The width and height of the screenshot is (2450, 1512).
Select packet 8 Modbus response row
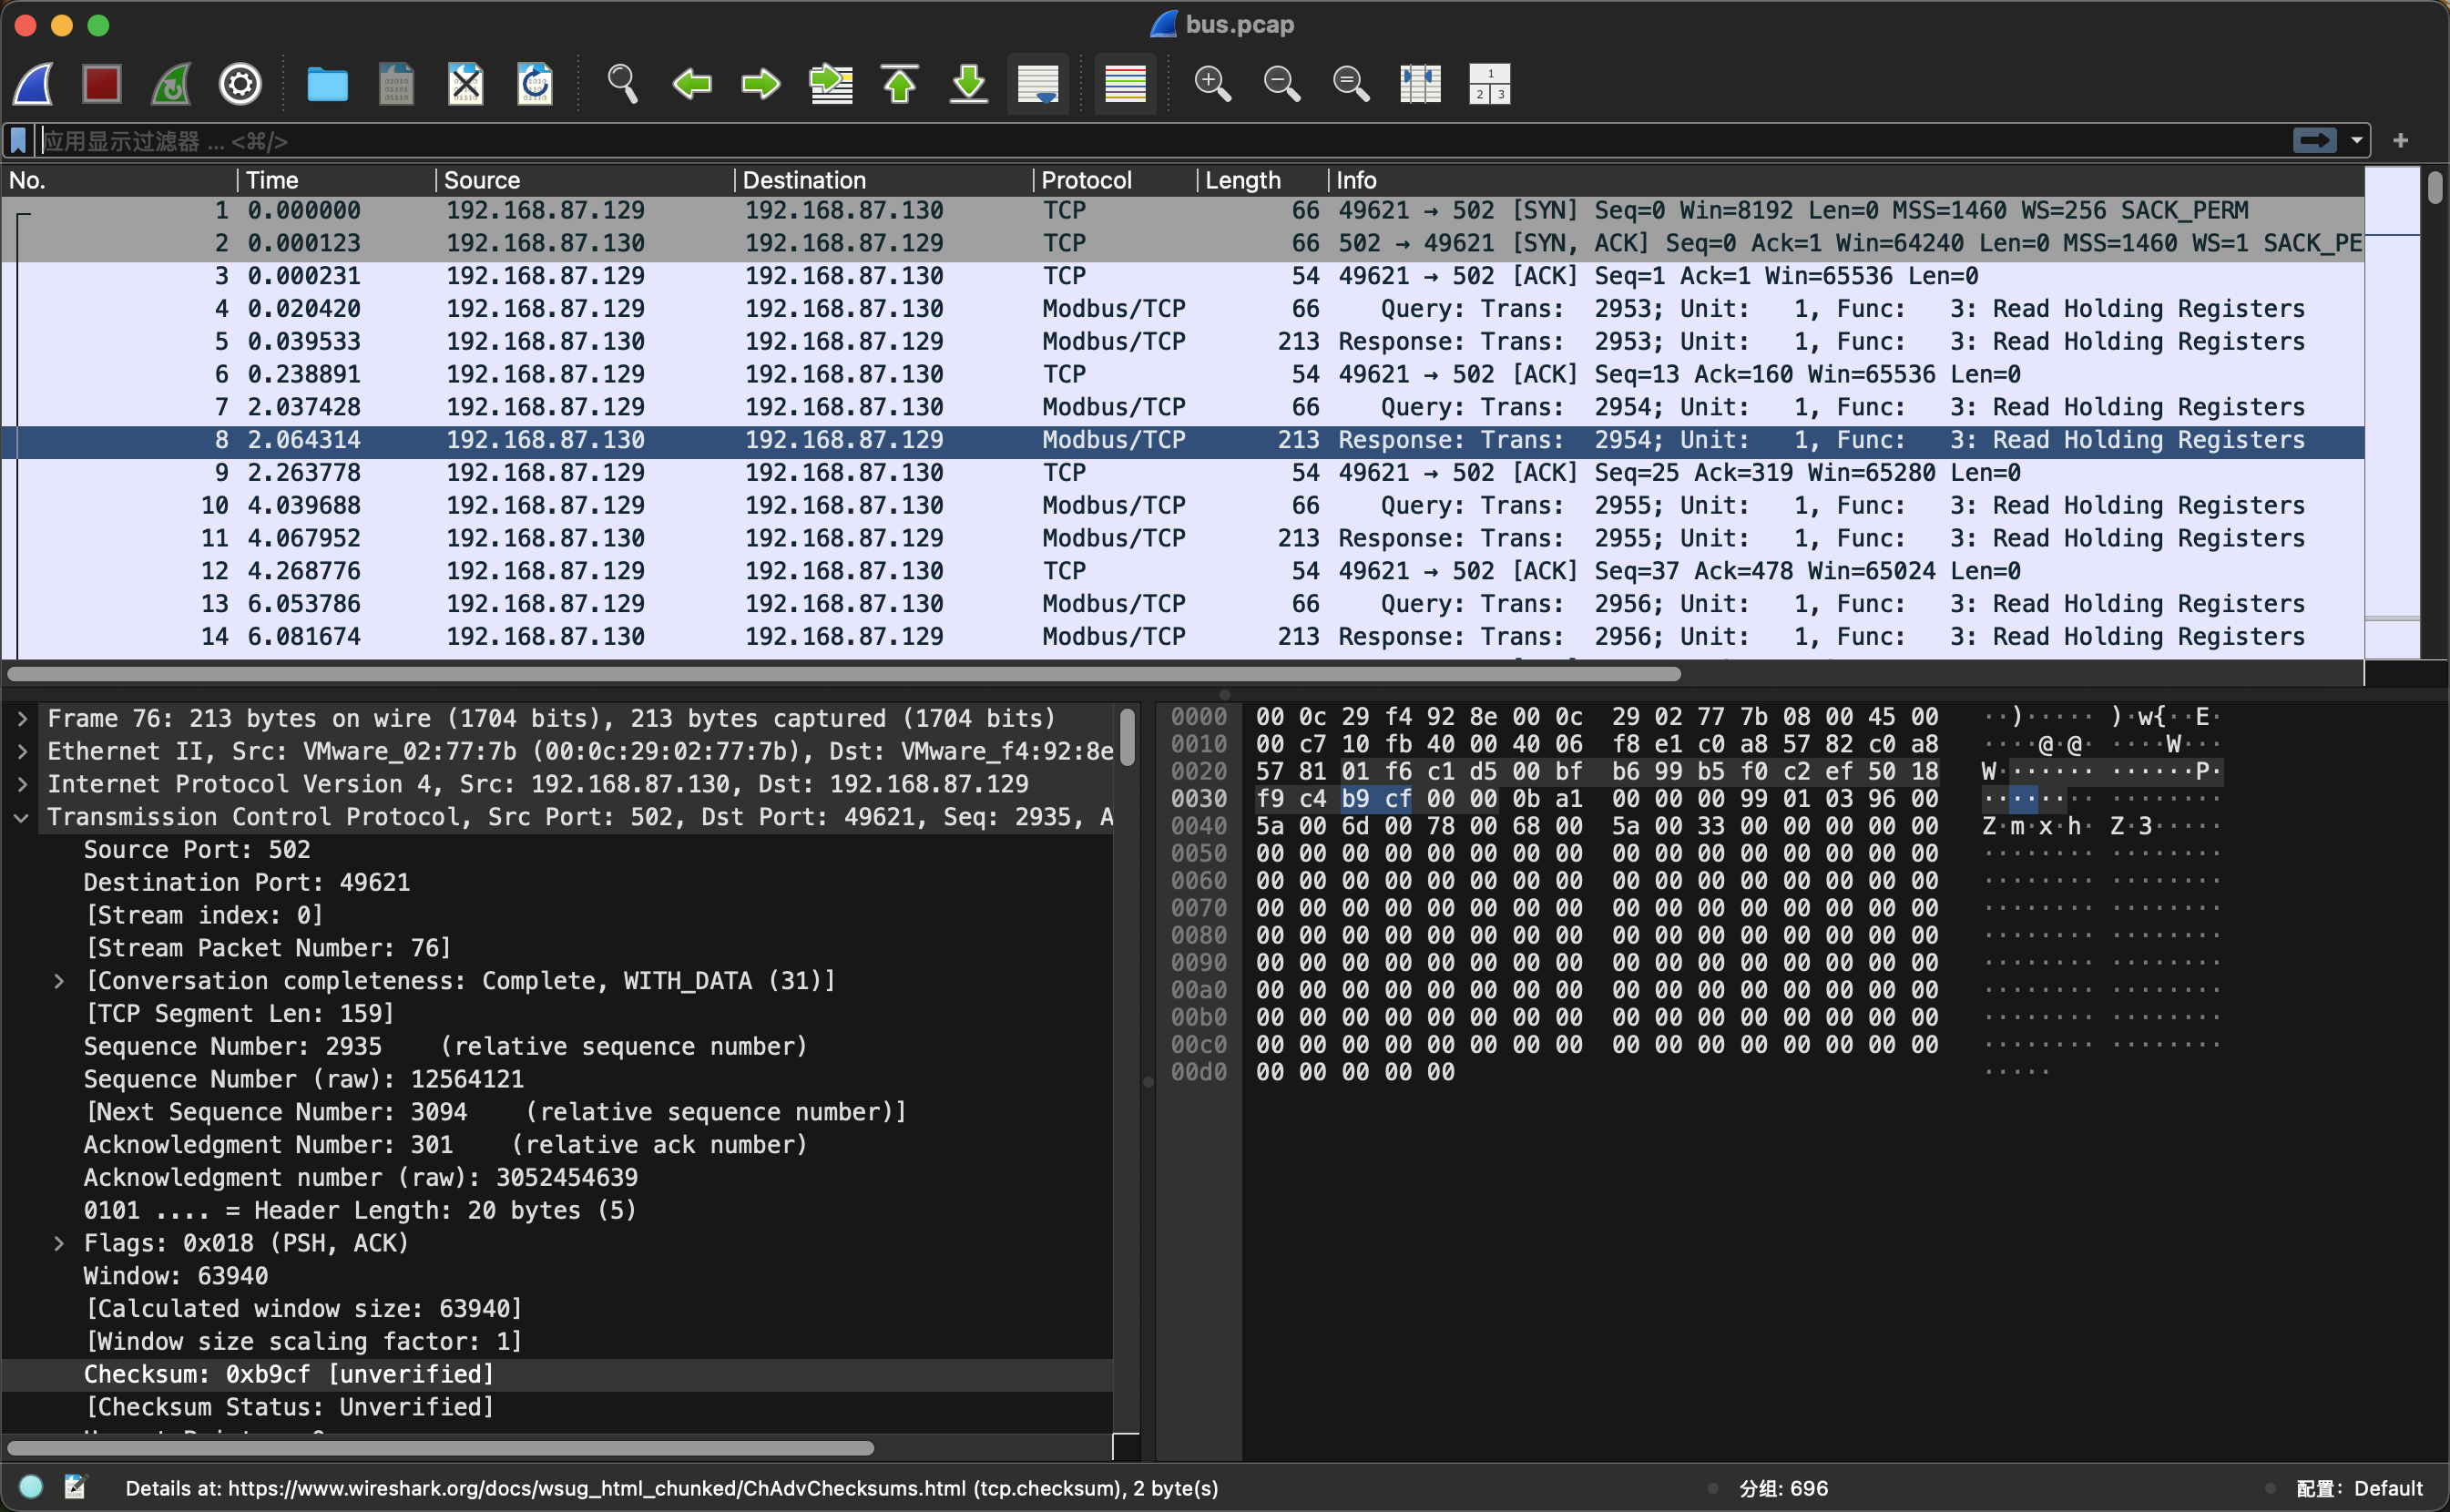pos(1183,440)
